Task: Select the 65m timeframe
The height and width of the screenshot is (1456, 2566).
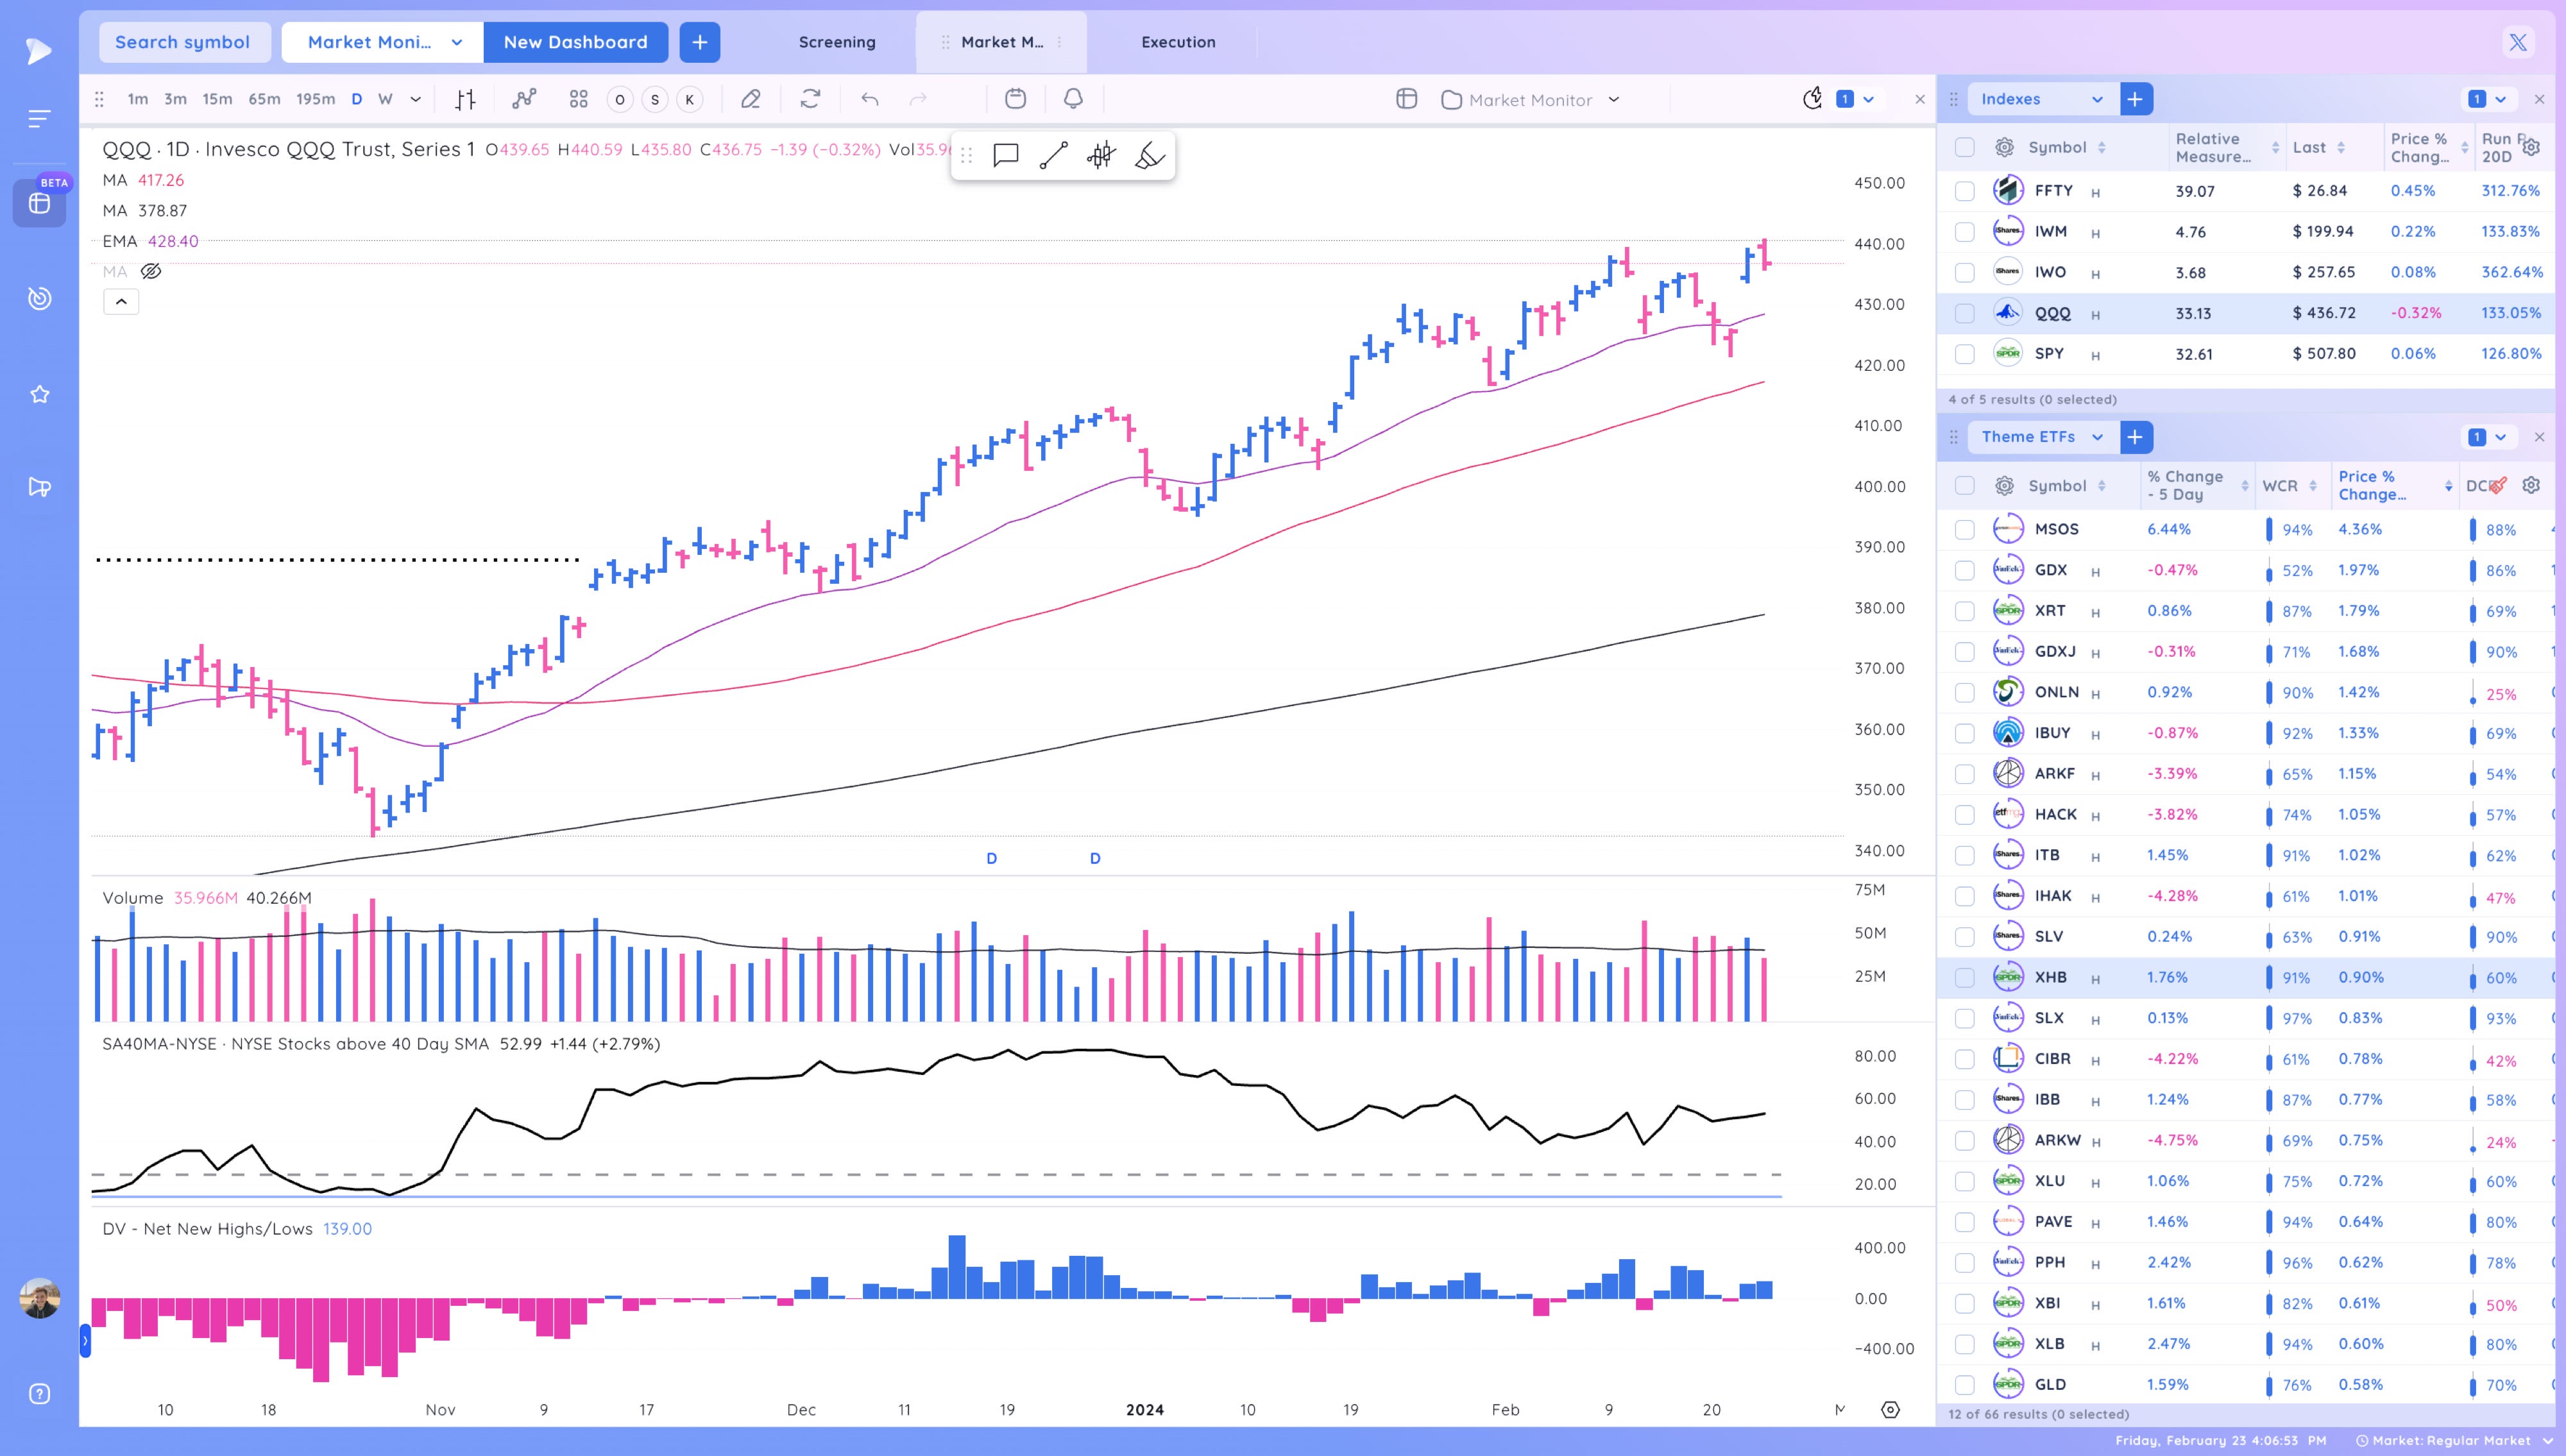Action: 264,99
